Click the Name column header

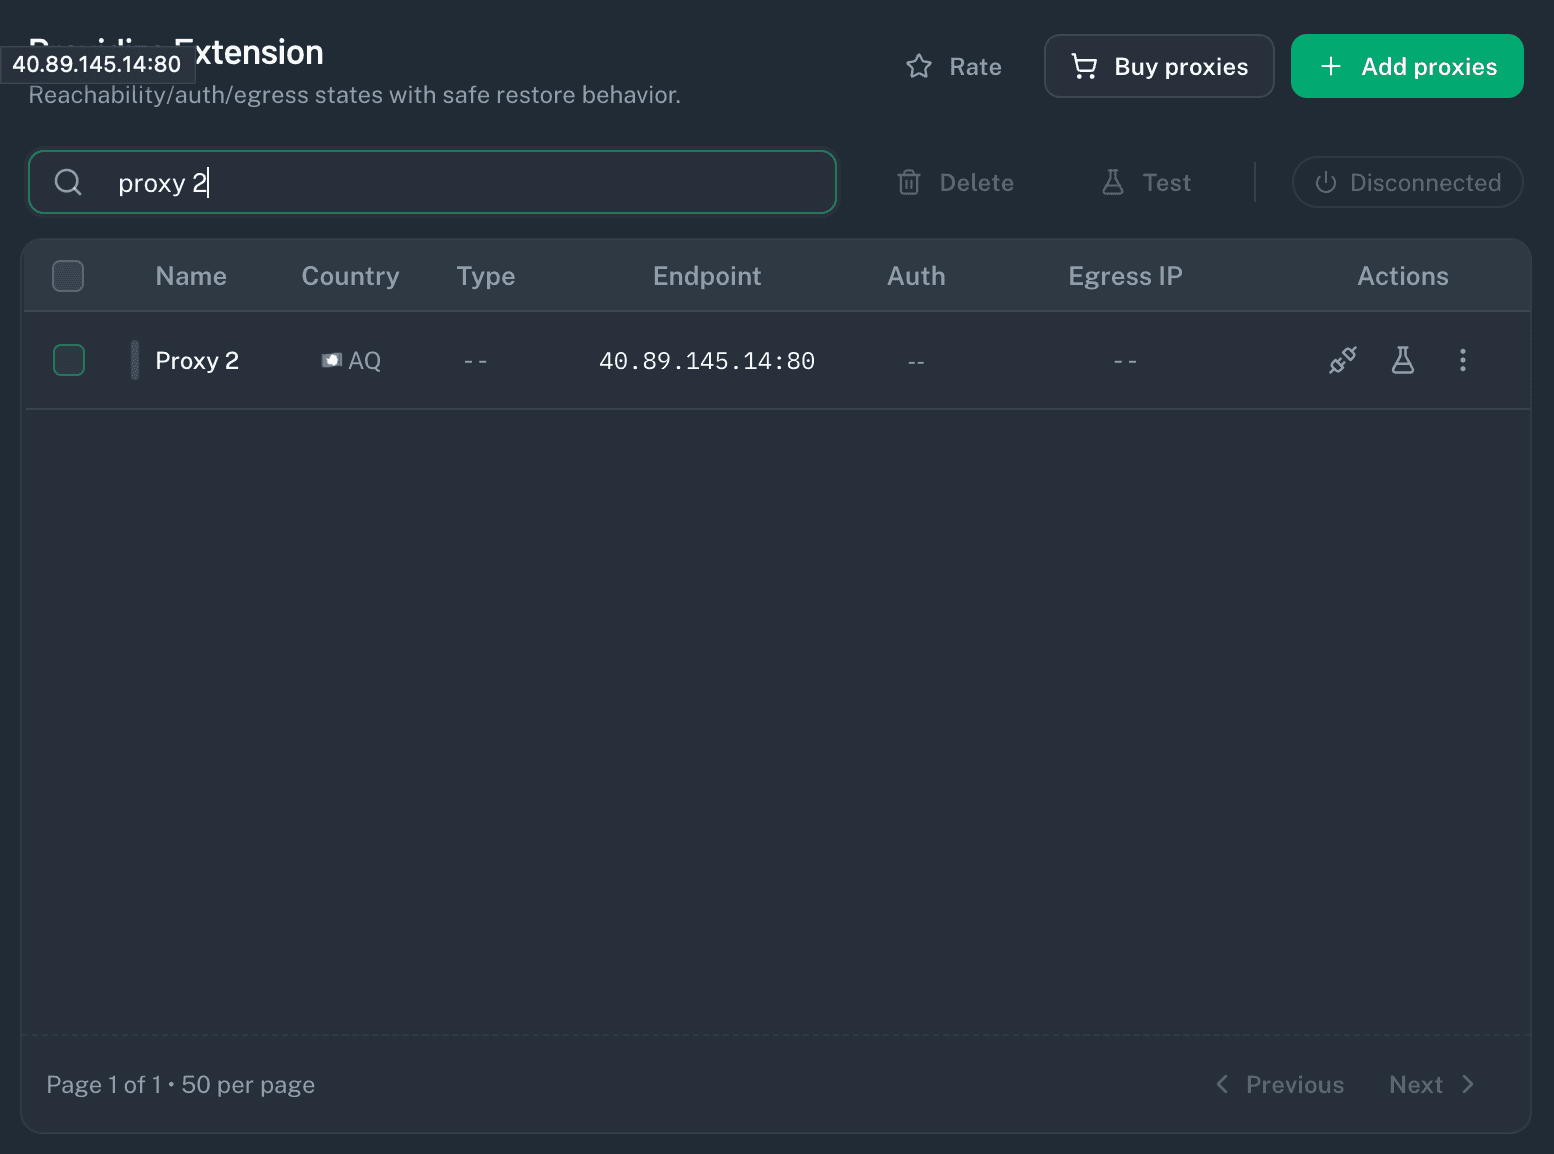click(x=191, y=276)
